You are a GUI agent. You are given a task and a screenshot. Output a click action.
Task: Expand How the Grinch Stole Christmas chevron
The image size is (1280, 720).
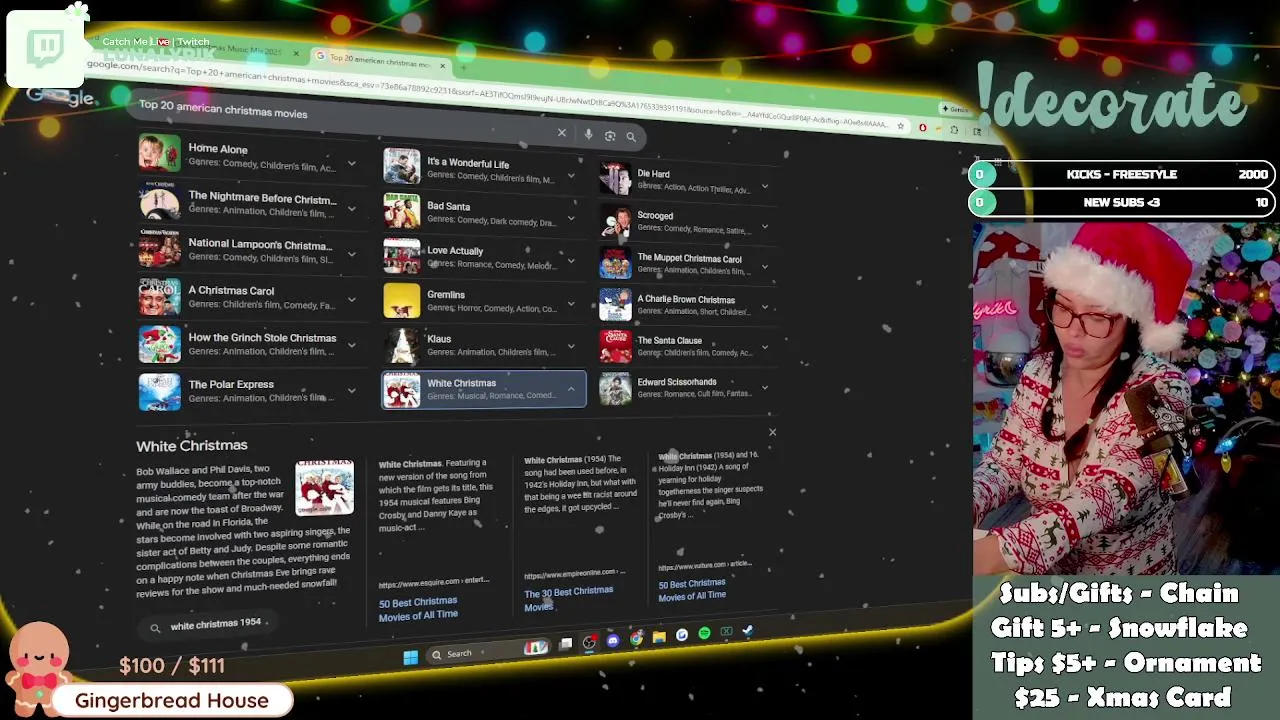[x=351, y=346]
